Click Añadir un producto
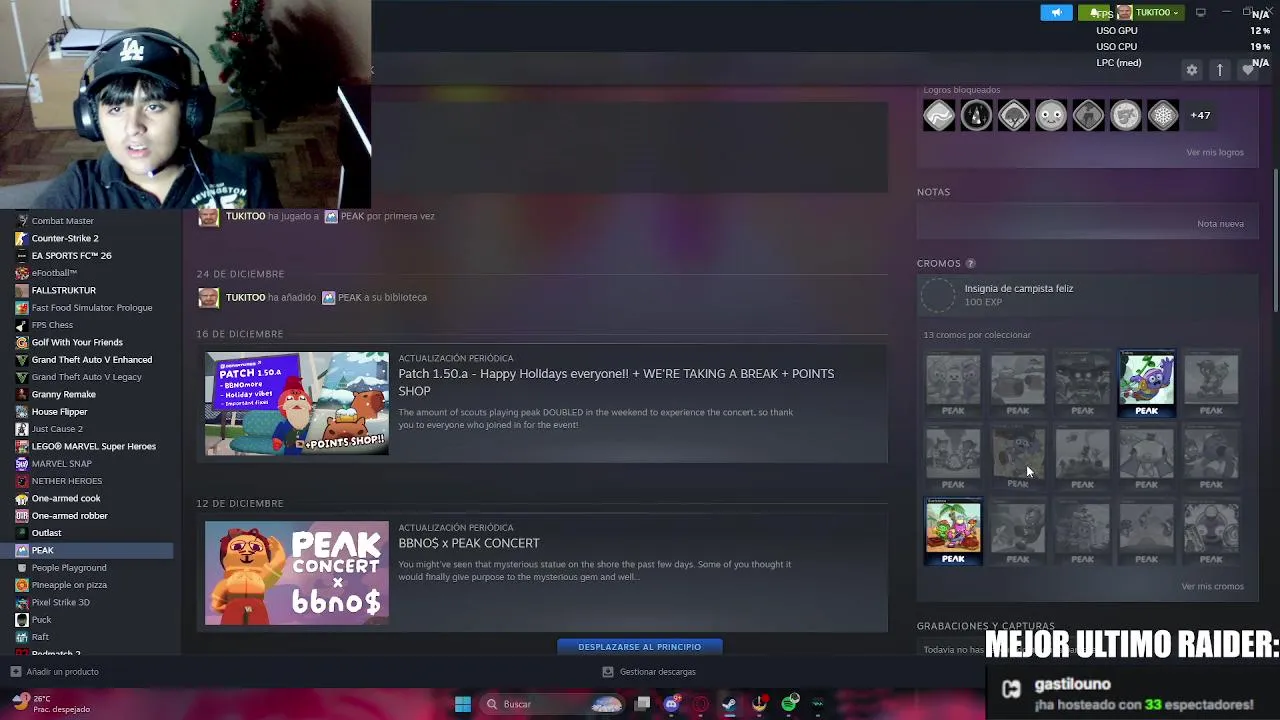1280x720 pixels. [x=54, y=672]
